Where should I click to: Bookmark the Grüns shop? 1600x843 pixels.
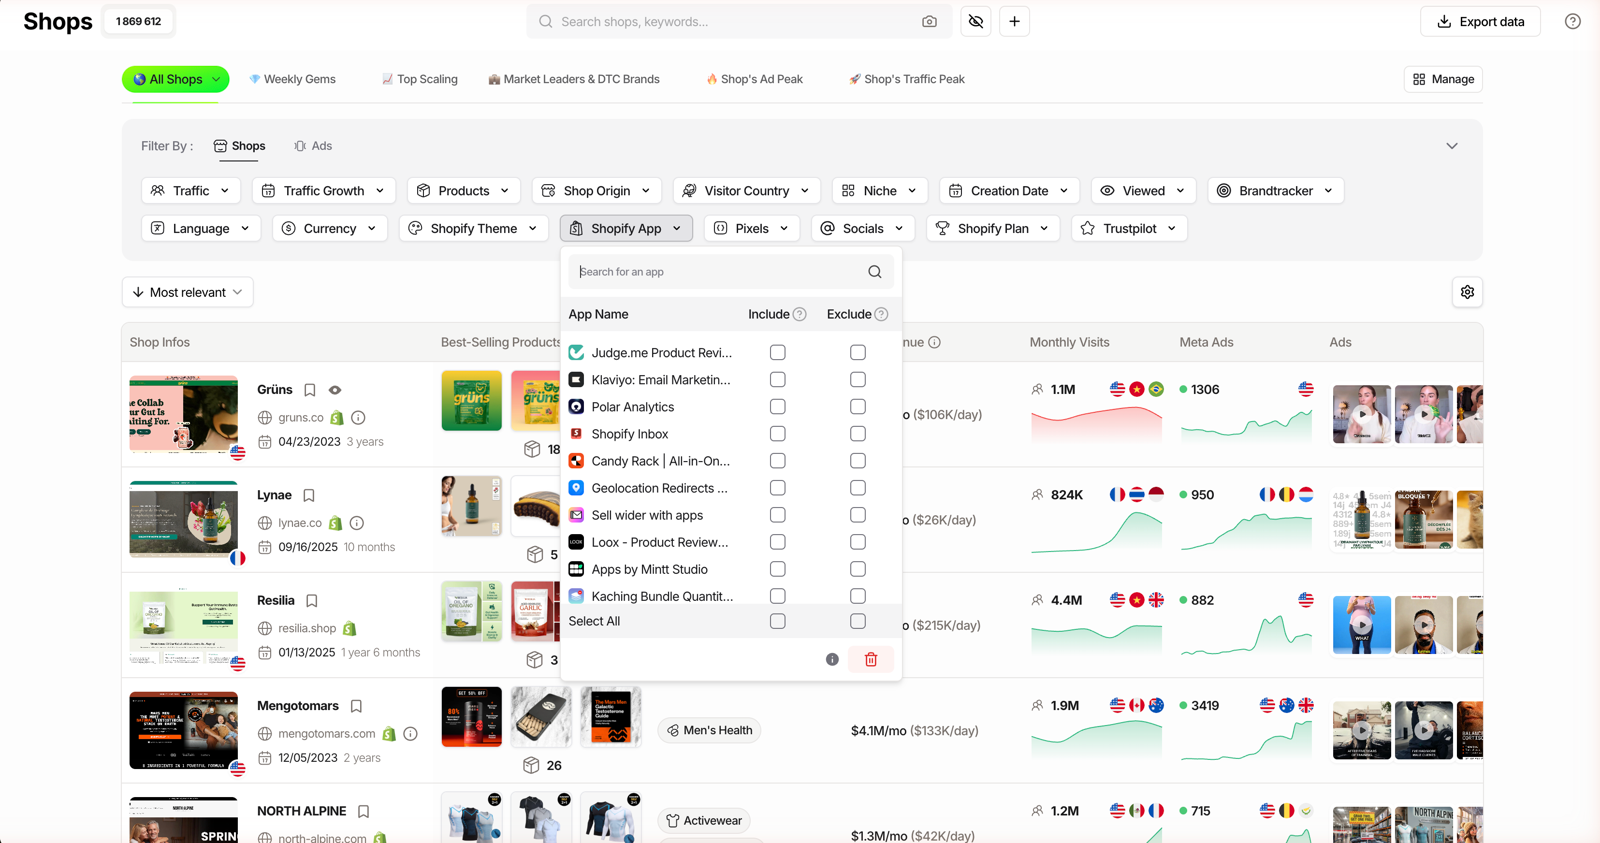click(x=310, y=390)
